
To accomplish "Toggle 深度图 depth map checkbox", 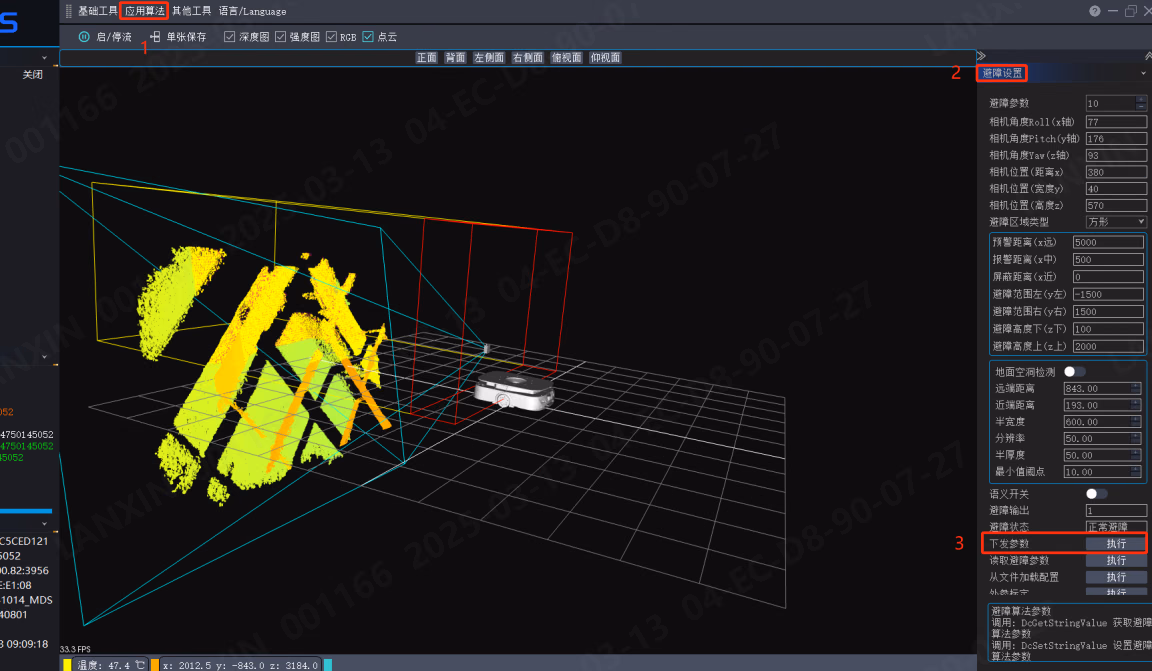I will tap(229, 37).
